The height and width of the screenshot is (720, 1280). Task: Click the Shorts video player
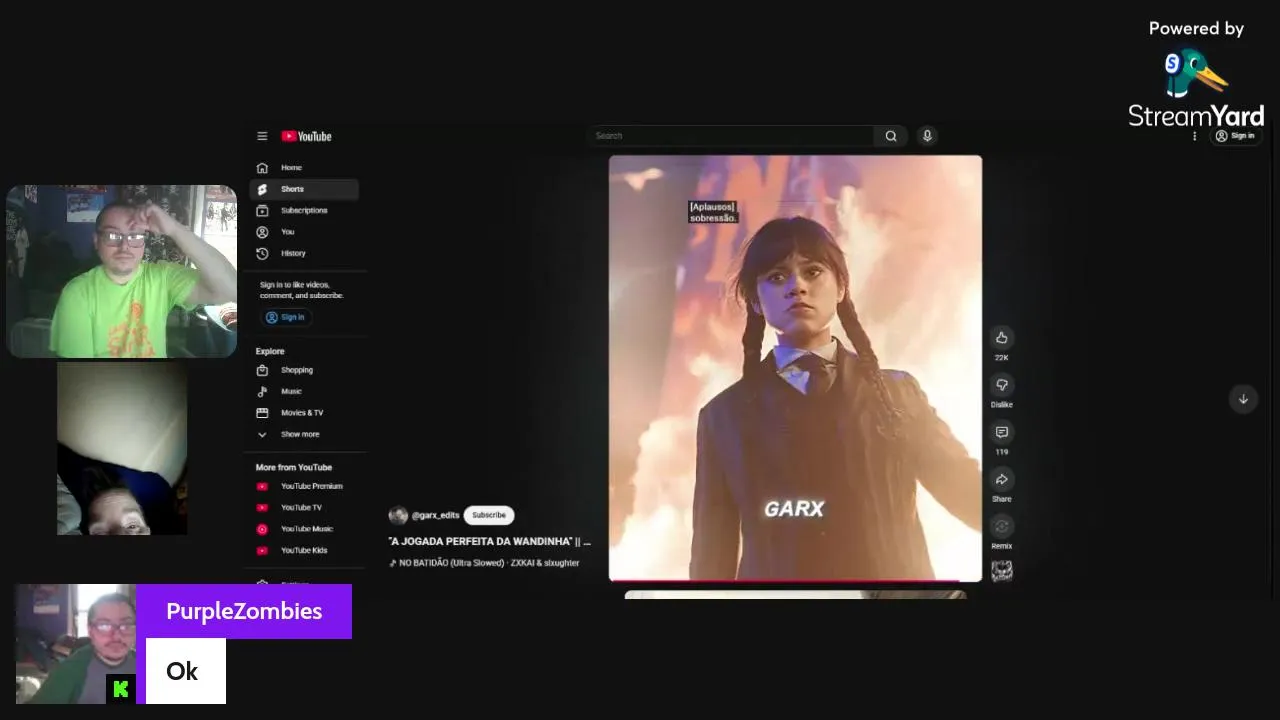795,367
